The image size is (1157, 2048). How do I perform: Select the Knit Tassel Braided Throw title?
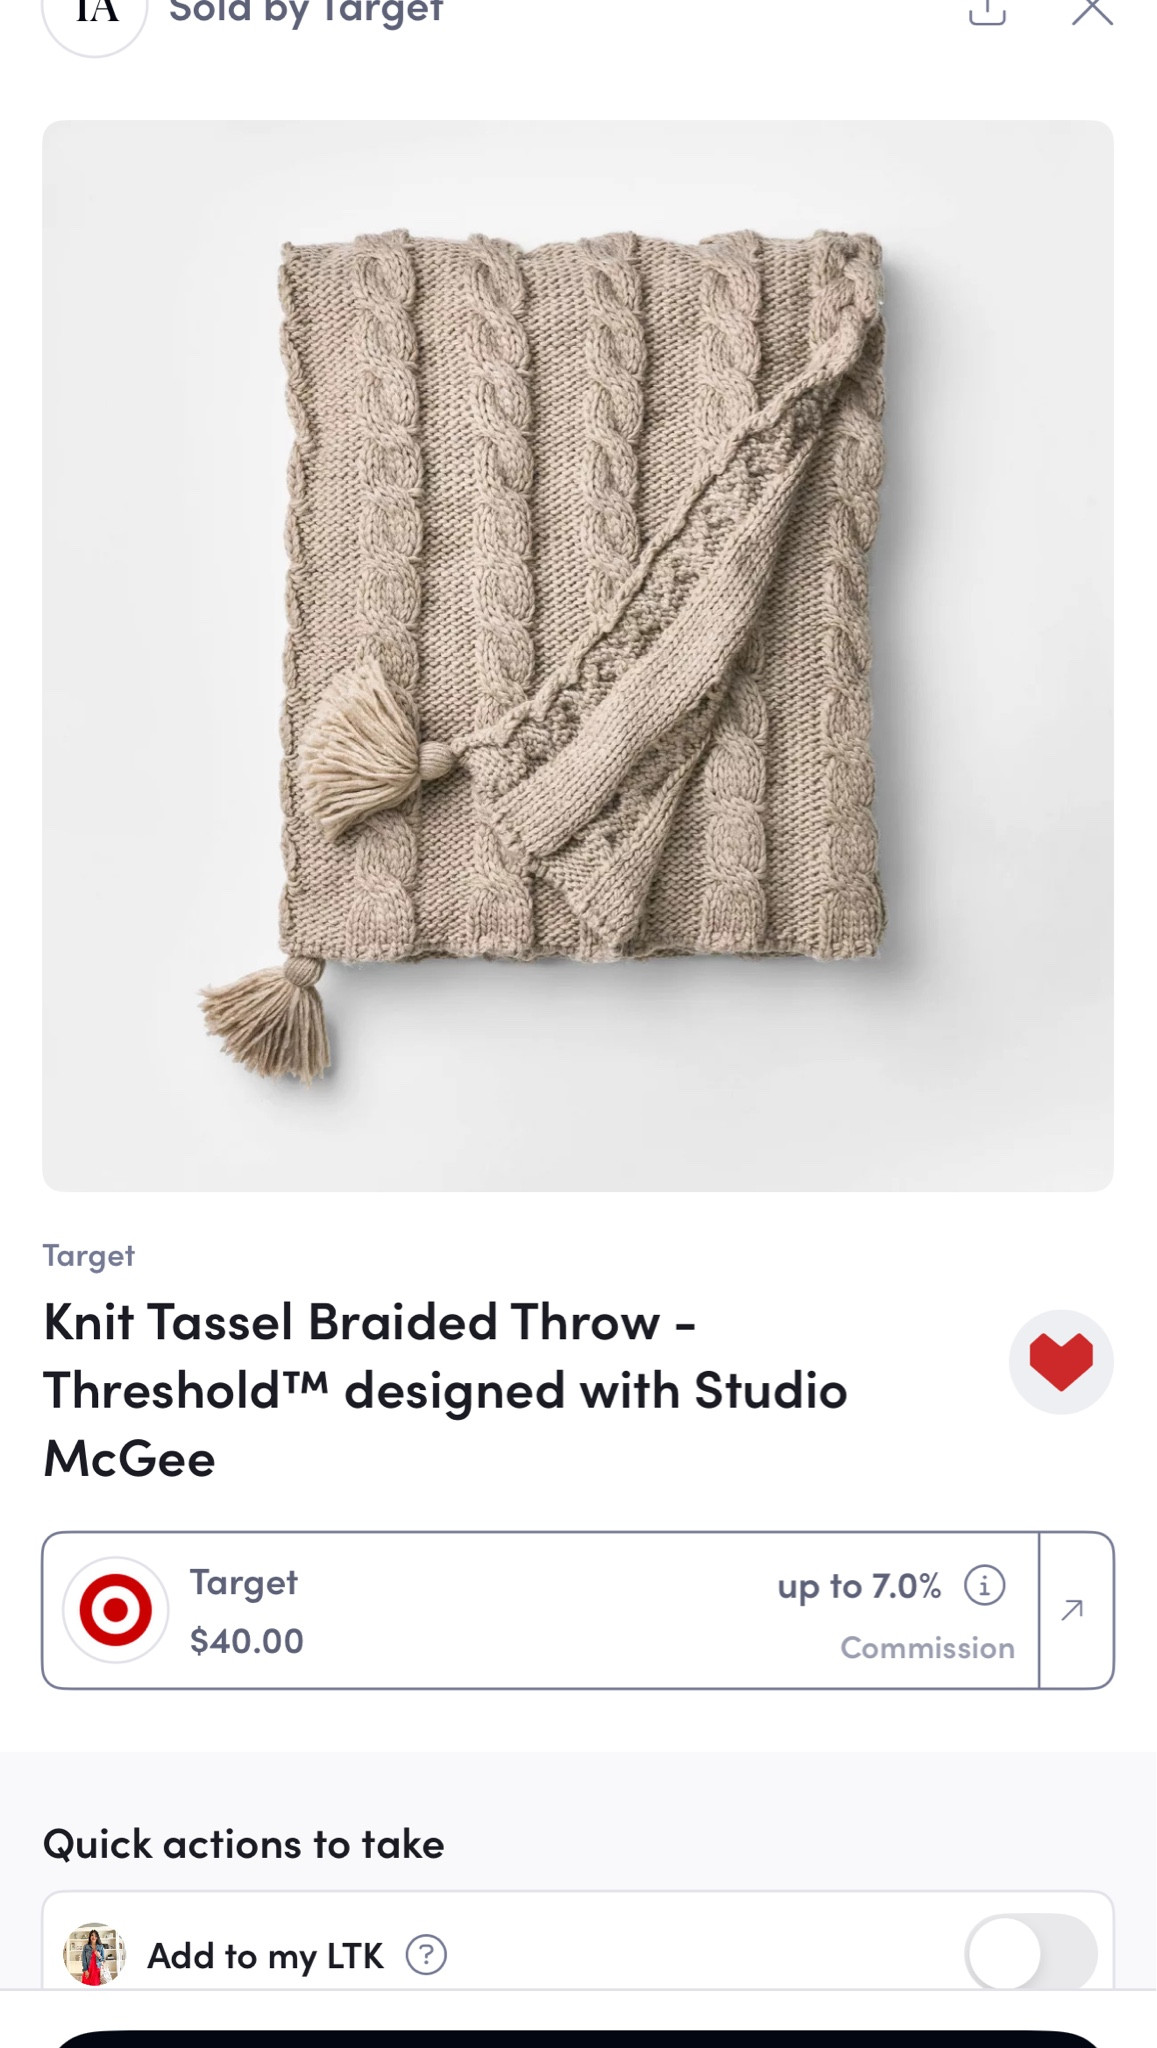(445, 1390)
